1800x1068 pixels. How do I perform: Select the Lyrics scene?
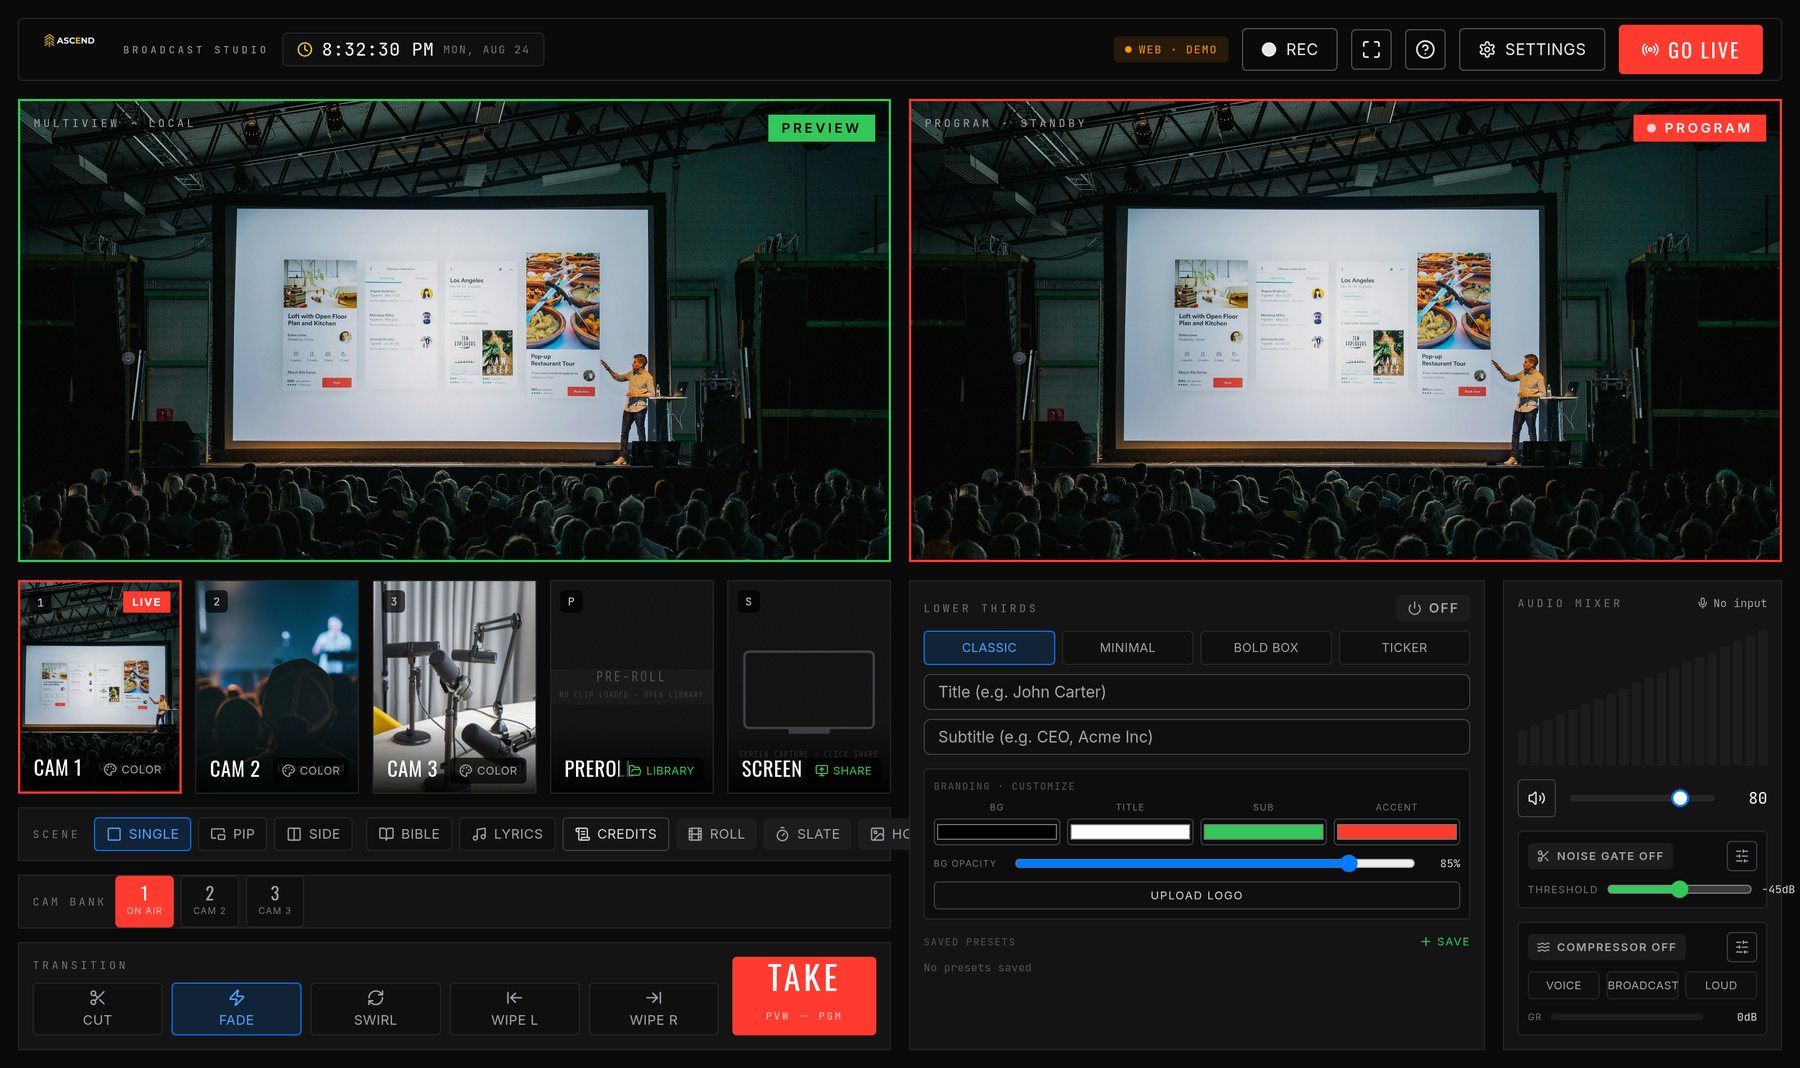pyautogui.click(x=507, y=834)
